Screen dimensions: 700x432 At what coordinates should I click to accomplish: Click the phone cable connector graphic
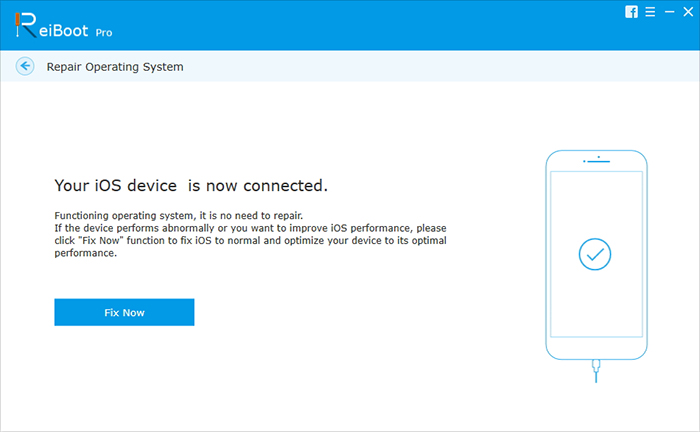click(596, 371)
